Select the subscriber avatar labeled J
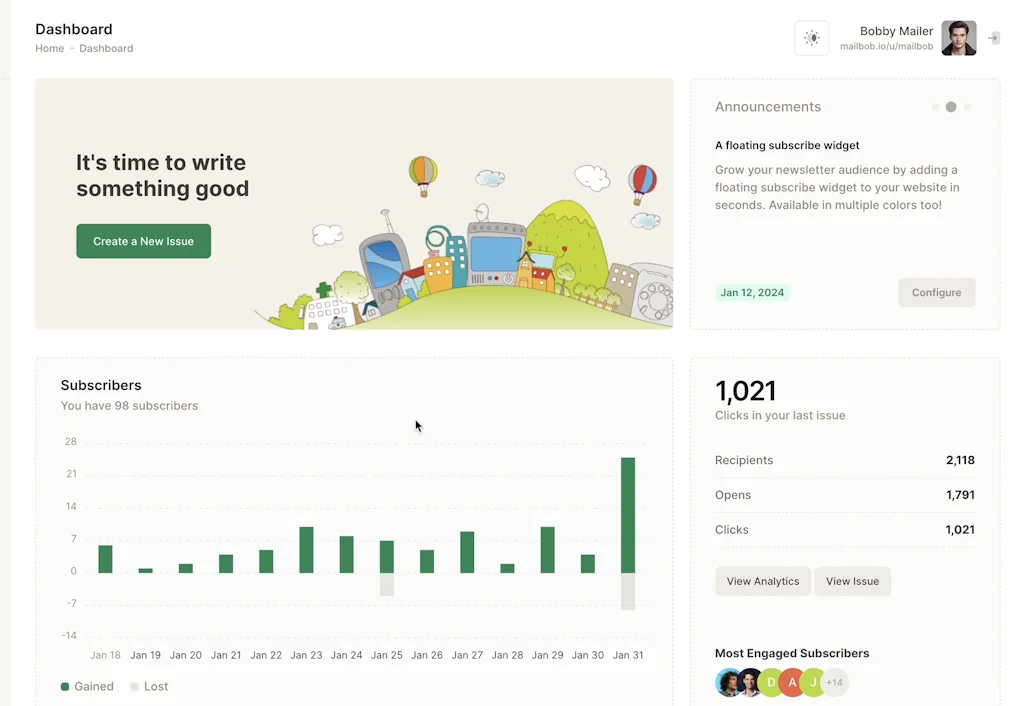This screenshot has width=1024, height=706. (x=813, y=683)
